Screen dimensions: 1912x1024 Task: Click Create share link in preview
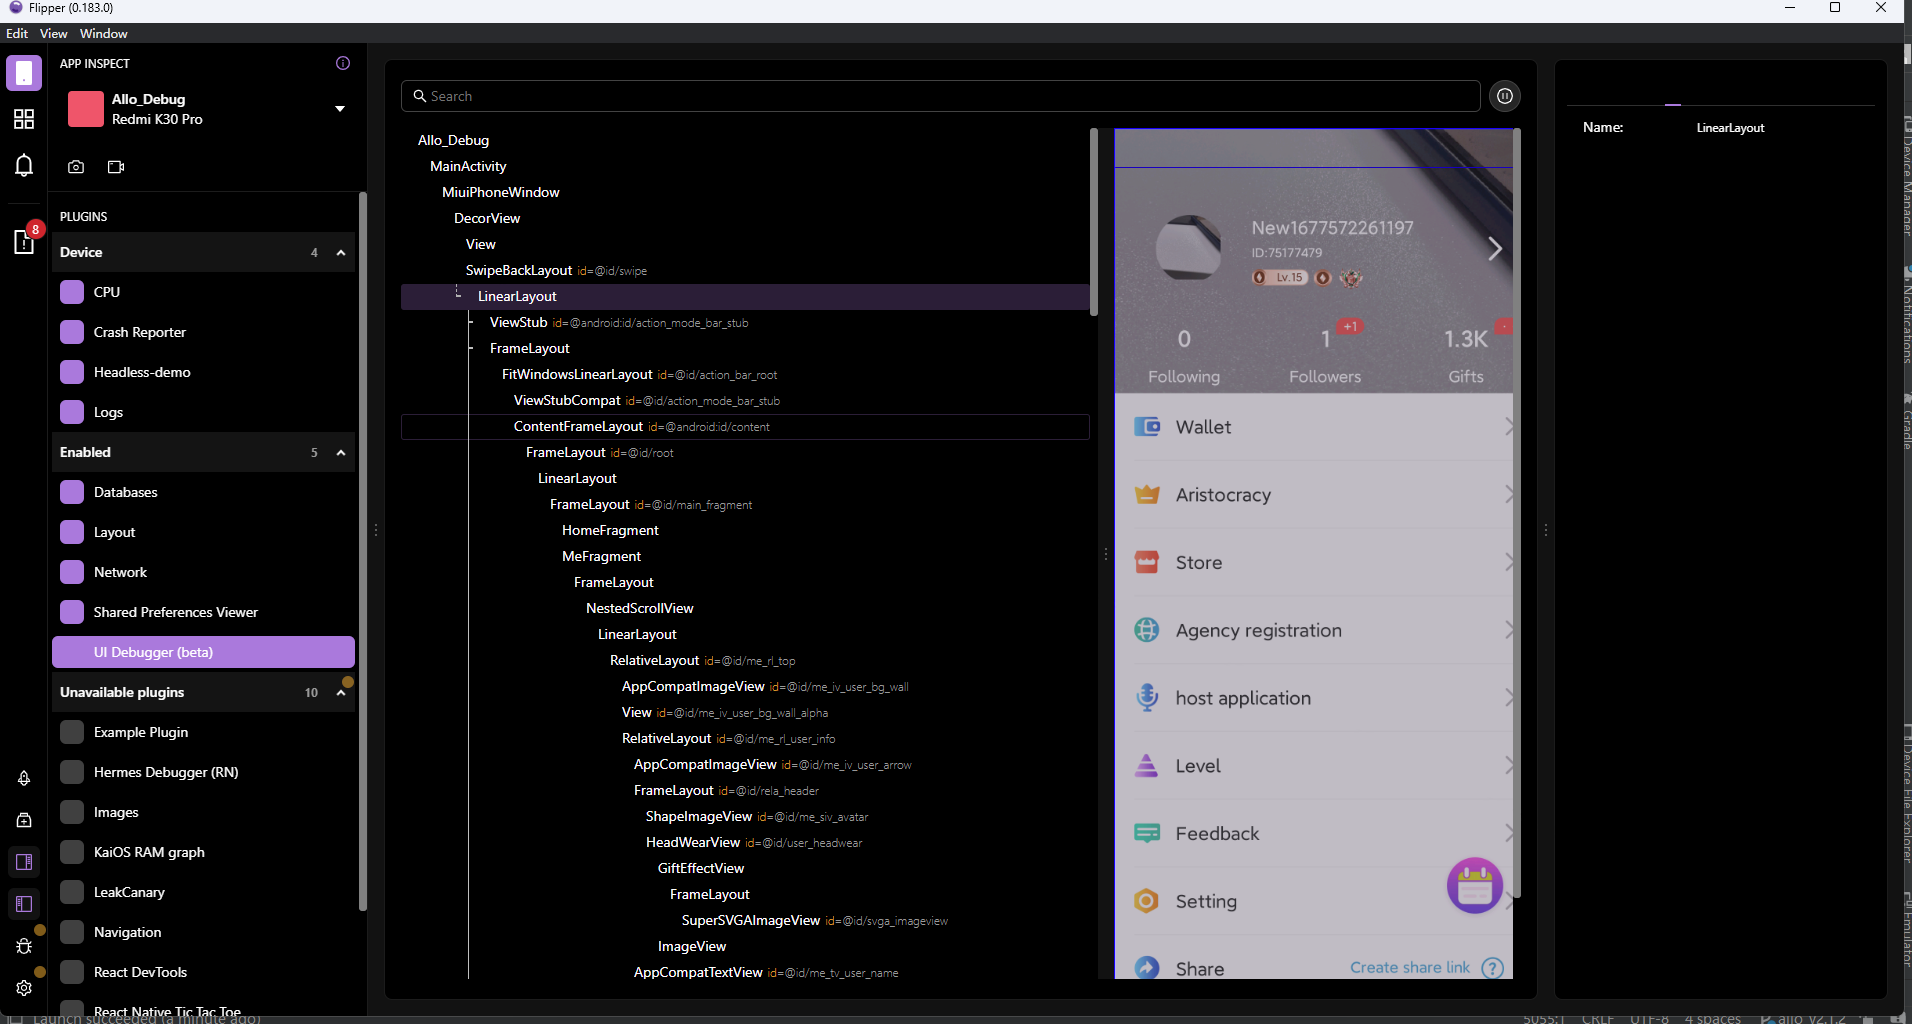coord(1410,967)
